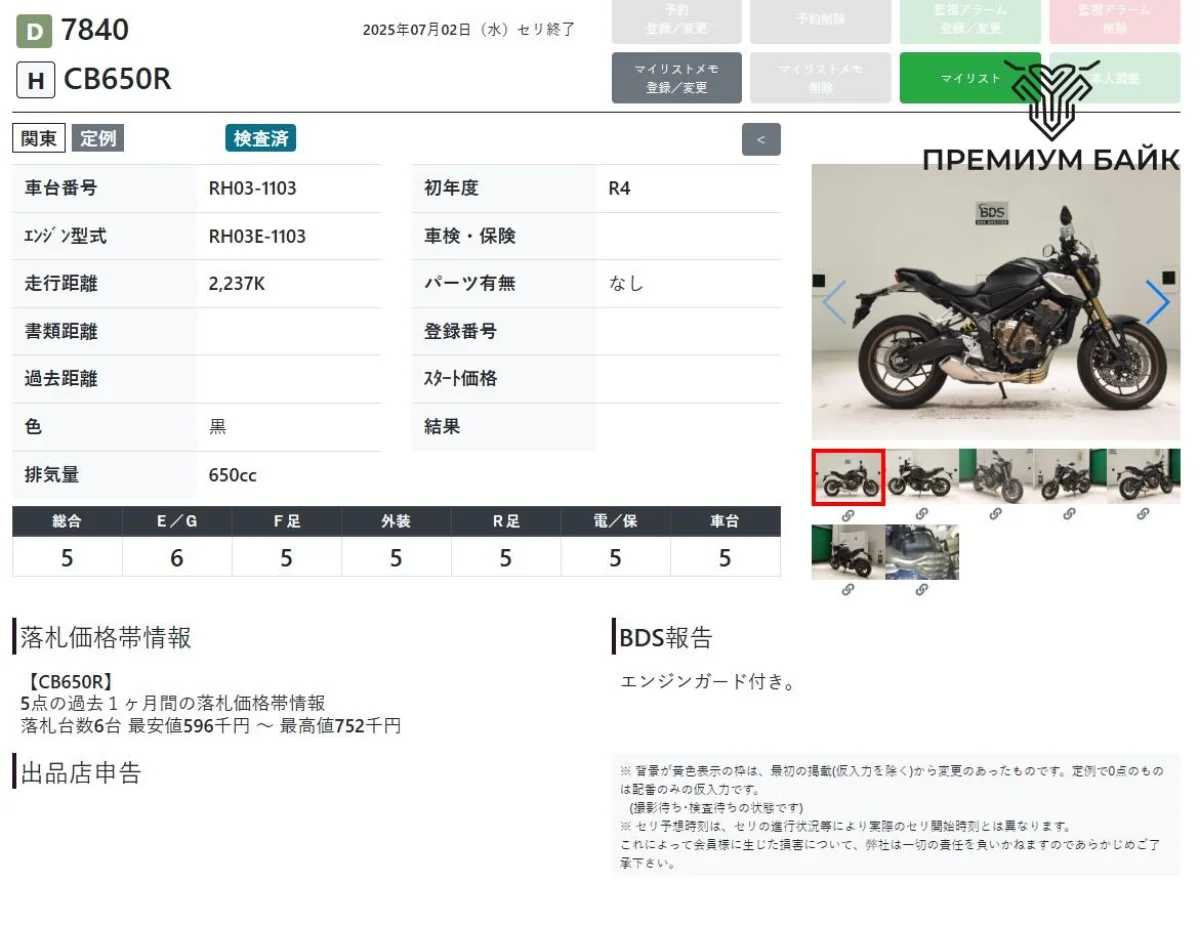Select the exhaust underside thumbnail

(921, 552)
